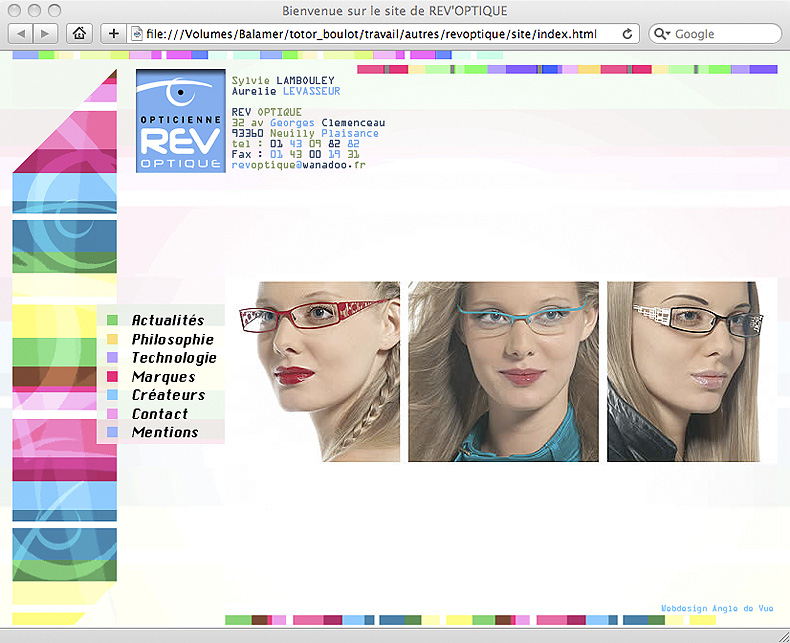Select the Technologie menu entry
The width and height of the screenshot is (790, 643).
[x=173, y=358]
